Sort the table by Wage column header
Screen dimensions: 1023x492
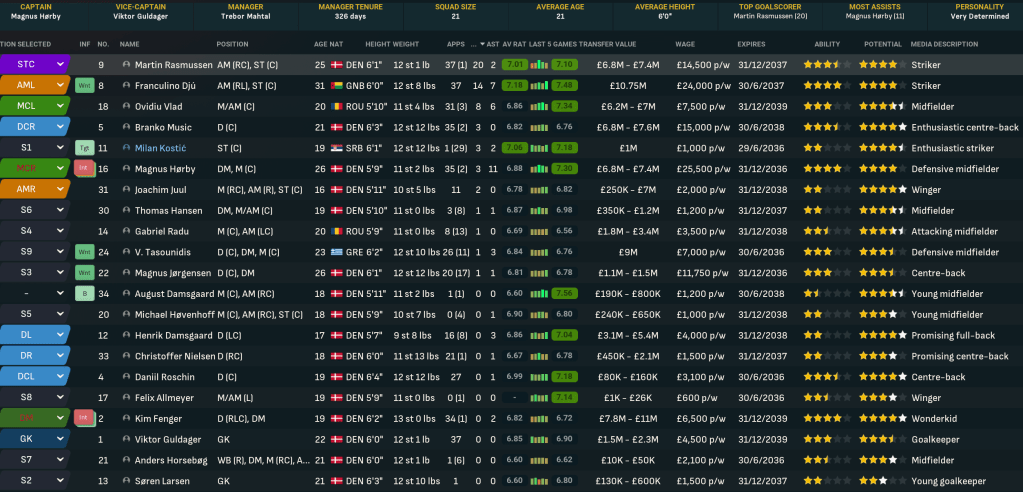click(685, 45)
